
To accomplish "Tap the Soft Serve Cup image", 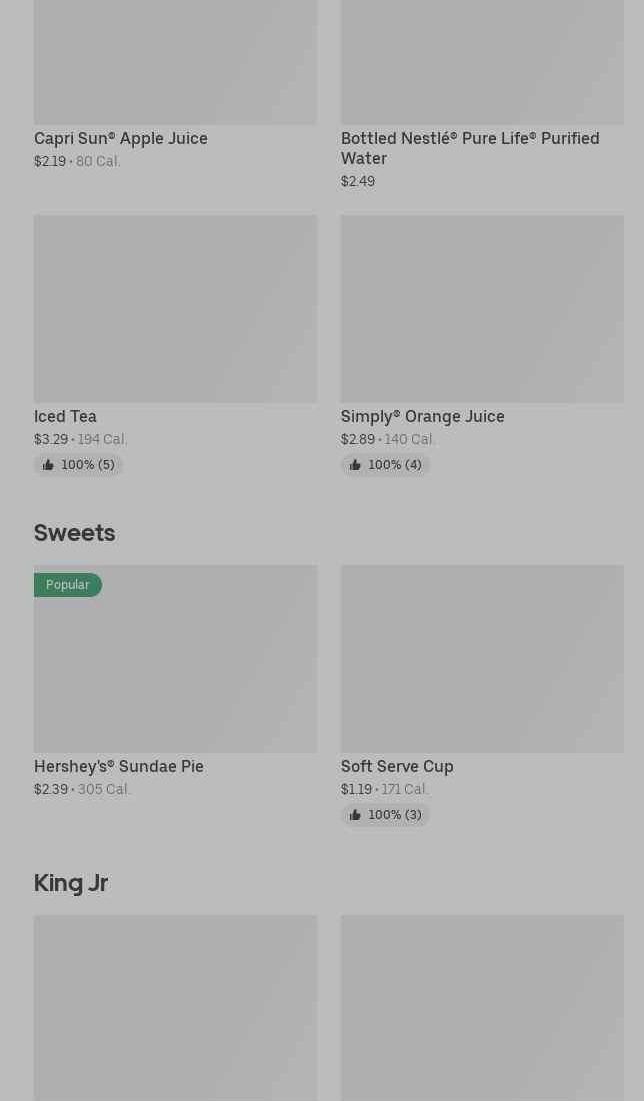I will [x=482, y=659].
